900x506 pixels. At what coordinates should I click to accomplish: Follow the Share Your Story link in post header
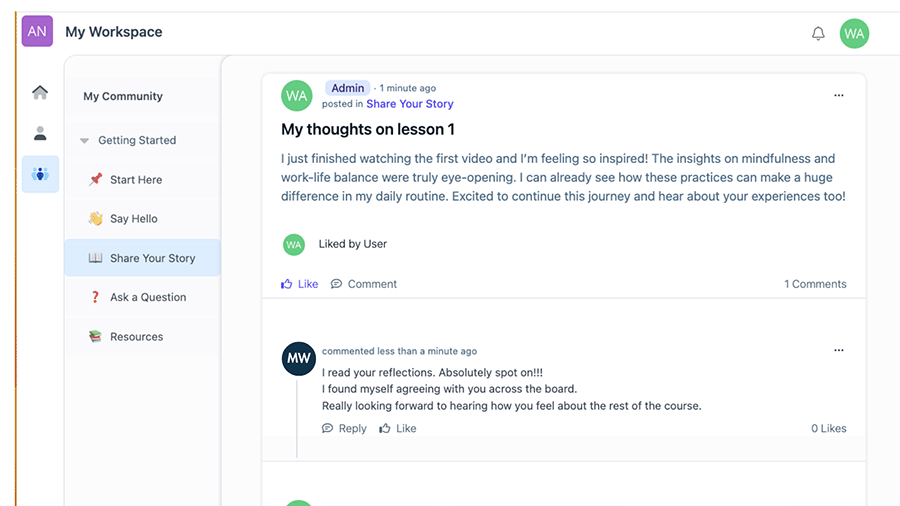pyautogui.click(x=410, y=104)
